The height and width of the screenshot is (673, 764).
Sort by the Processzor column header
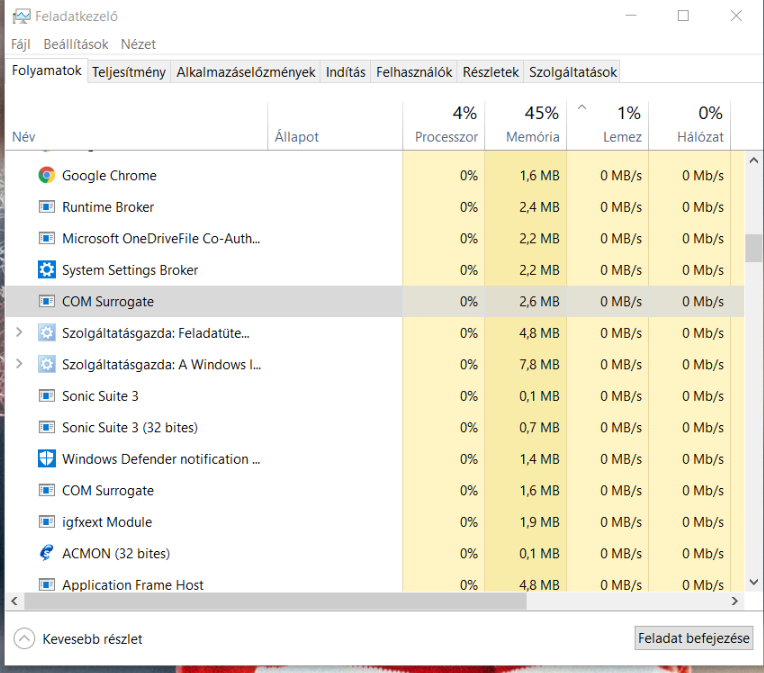pyautogui.click(x=444, y=125)
